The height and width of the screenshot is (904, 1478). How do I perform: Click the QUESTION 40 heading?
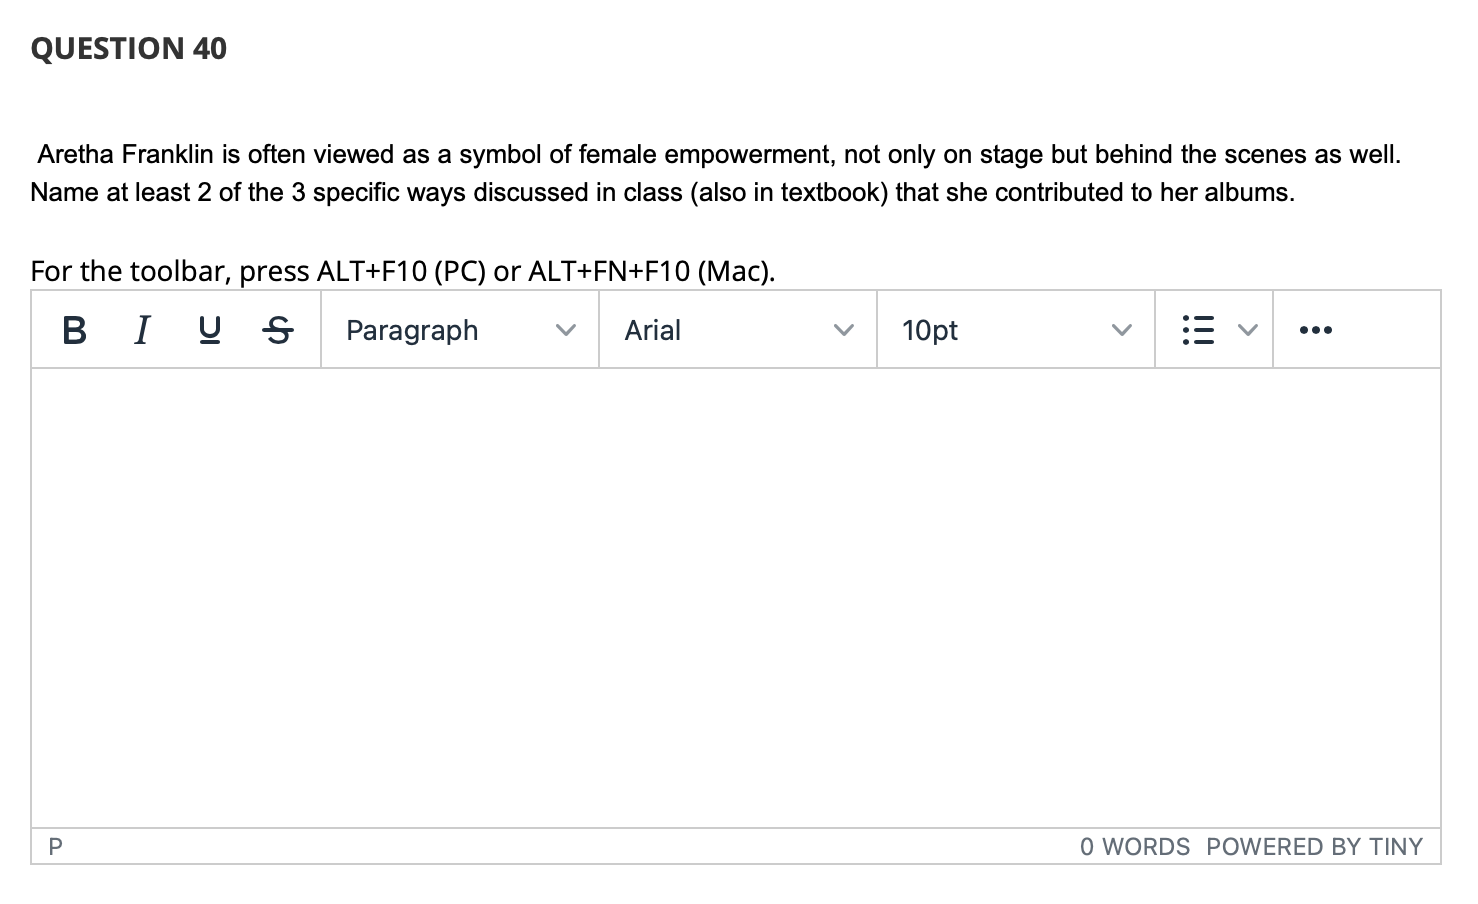click(x=129, y=48)
